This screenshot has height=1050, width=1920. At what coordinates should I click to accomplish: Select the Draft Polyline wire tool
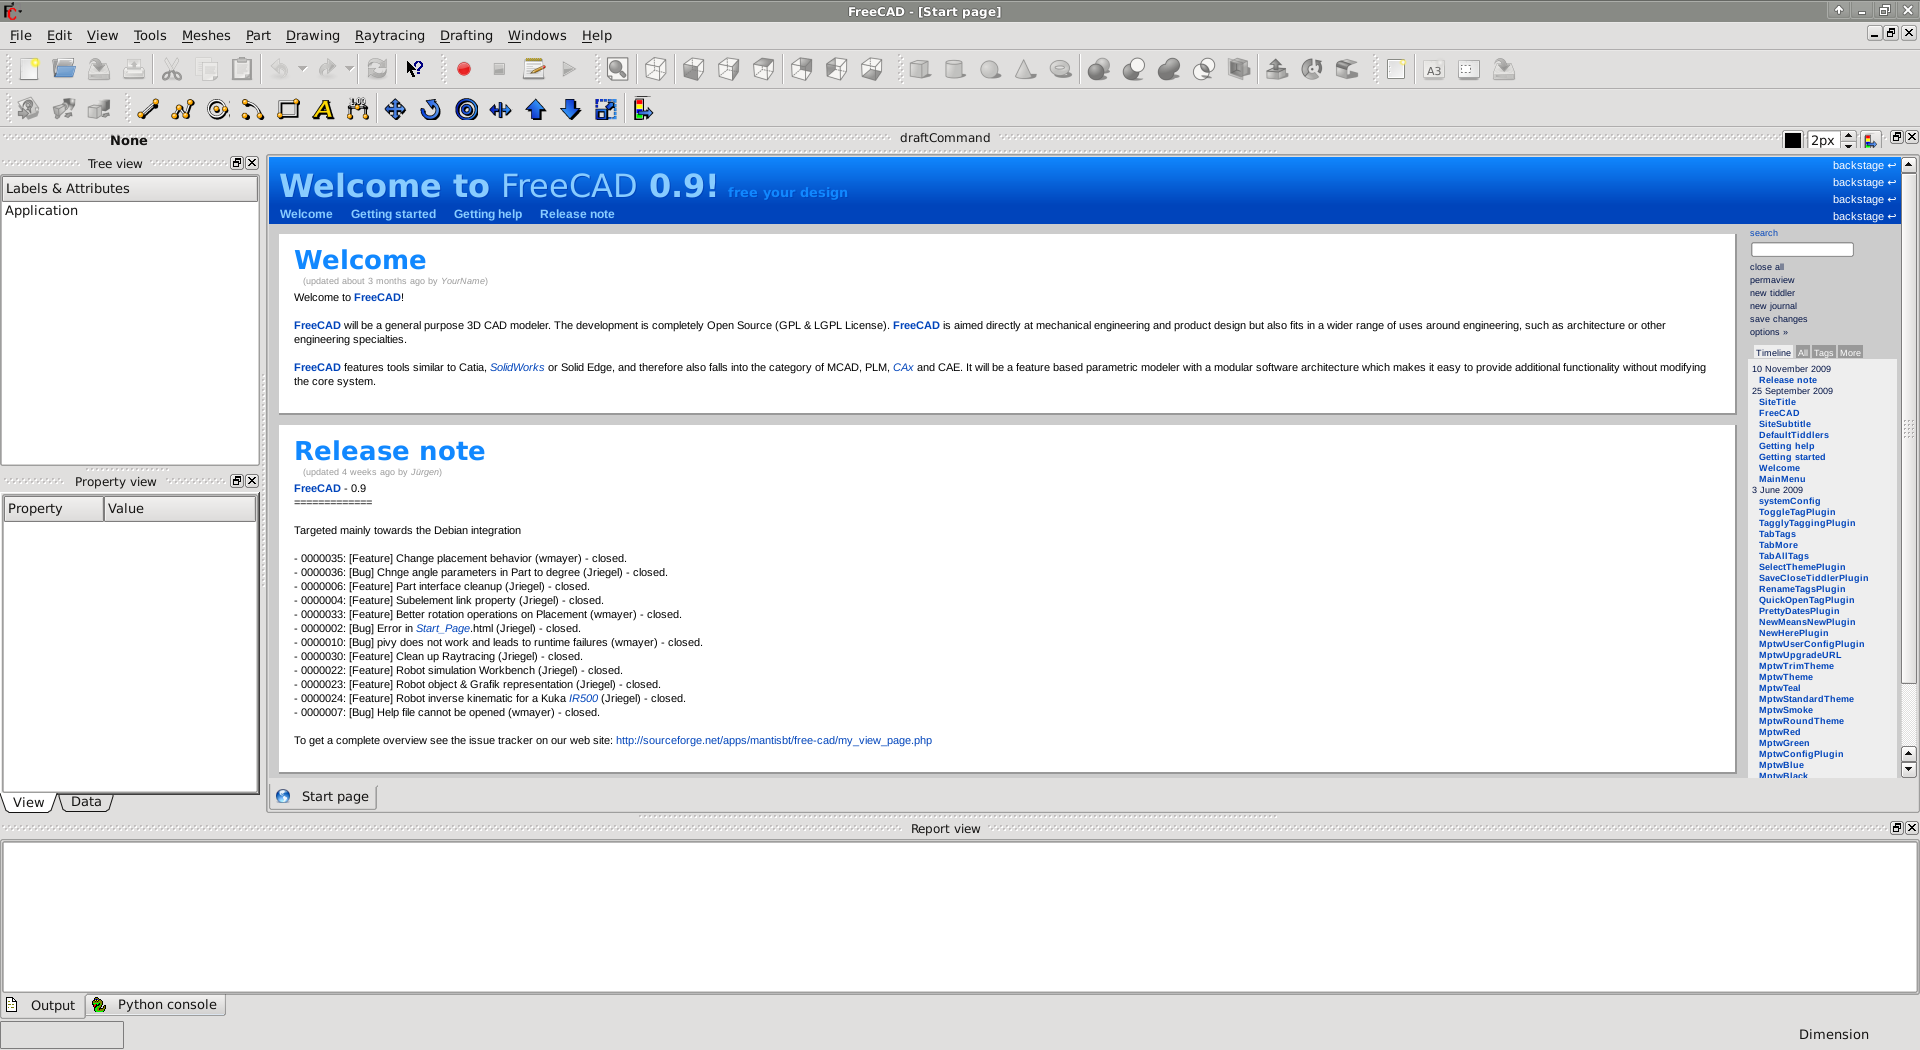tap(183, 109)
